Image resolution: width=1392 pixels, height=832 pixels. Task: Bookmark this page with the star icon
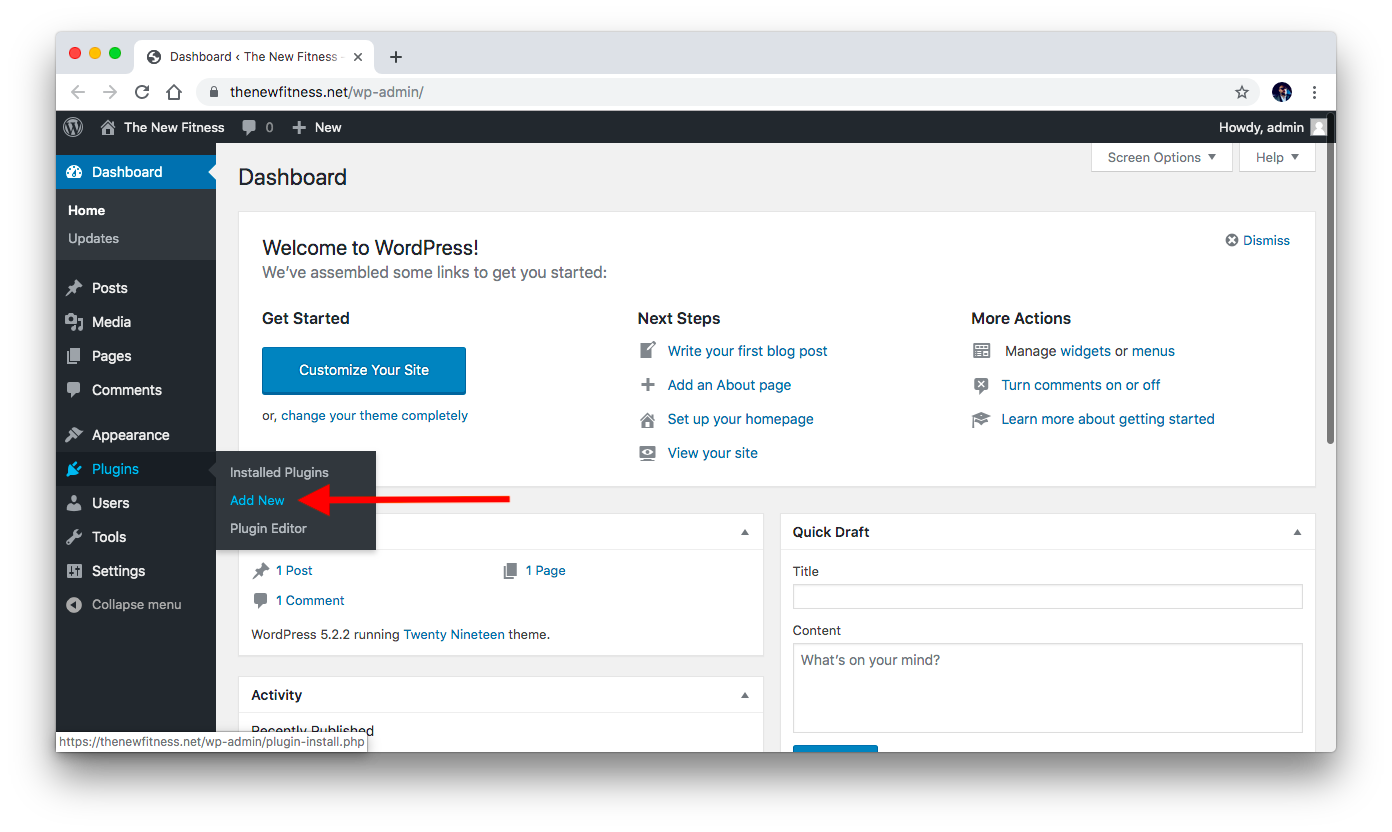coord(1242,92)
